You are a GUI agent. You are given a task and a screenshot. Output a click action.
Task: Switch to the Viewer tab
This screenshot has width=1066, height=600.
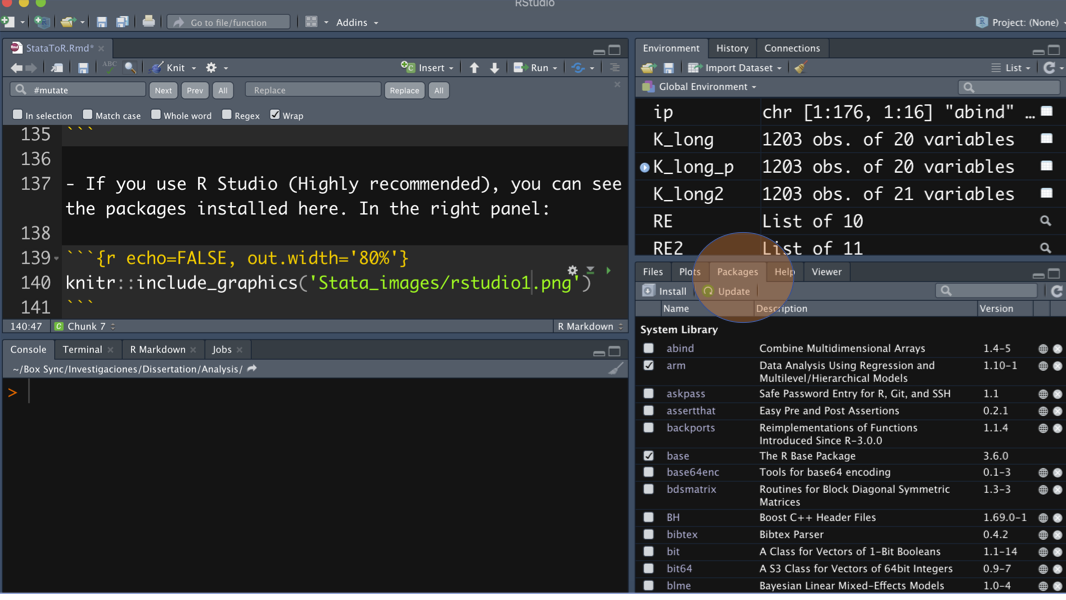click(826, 272)
